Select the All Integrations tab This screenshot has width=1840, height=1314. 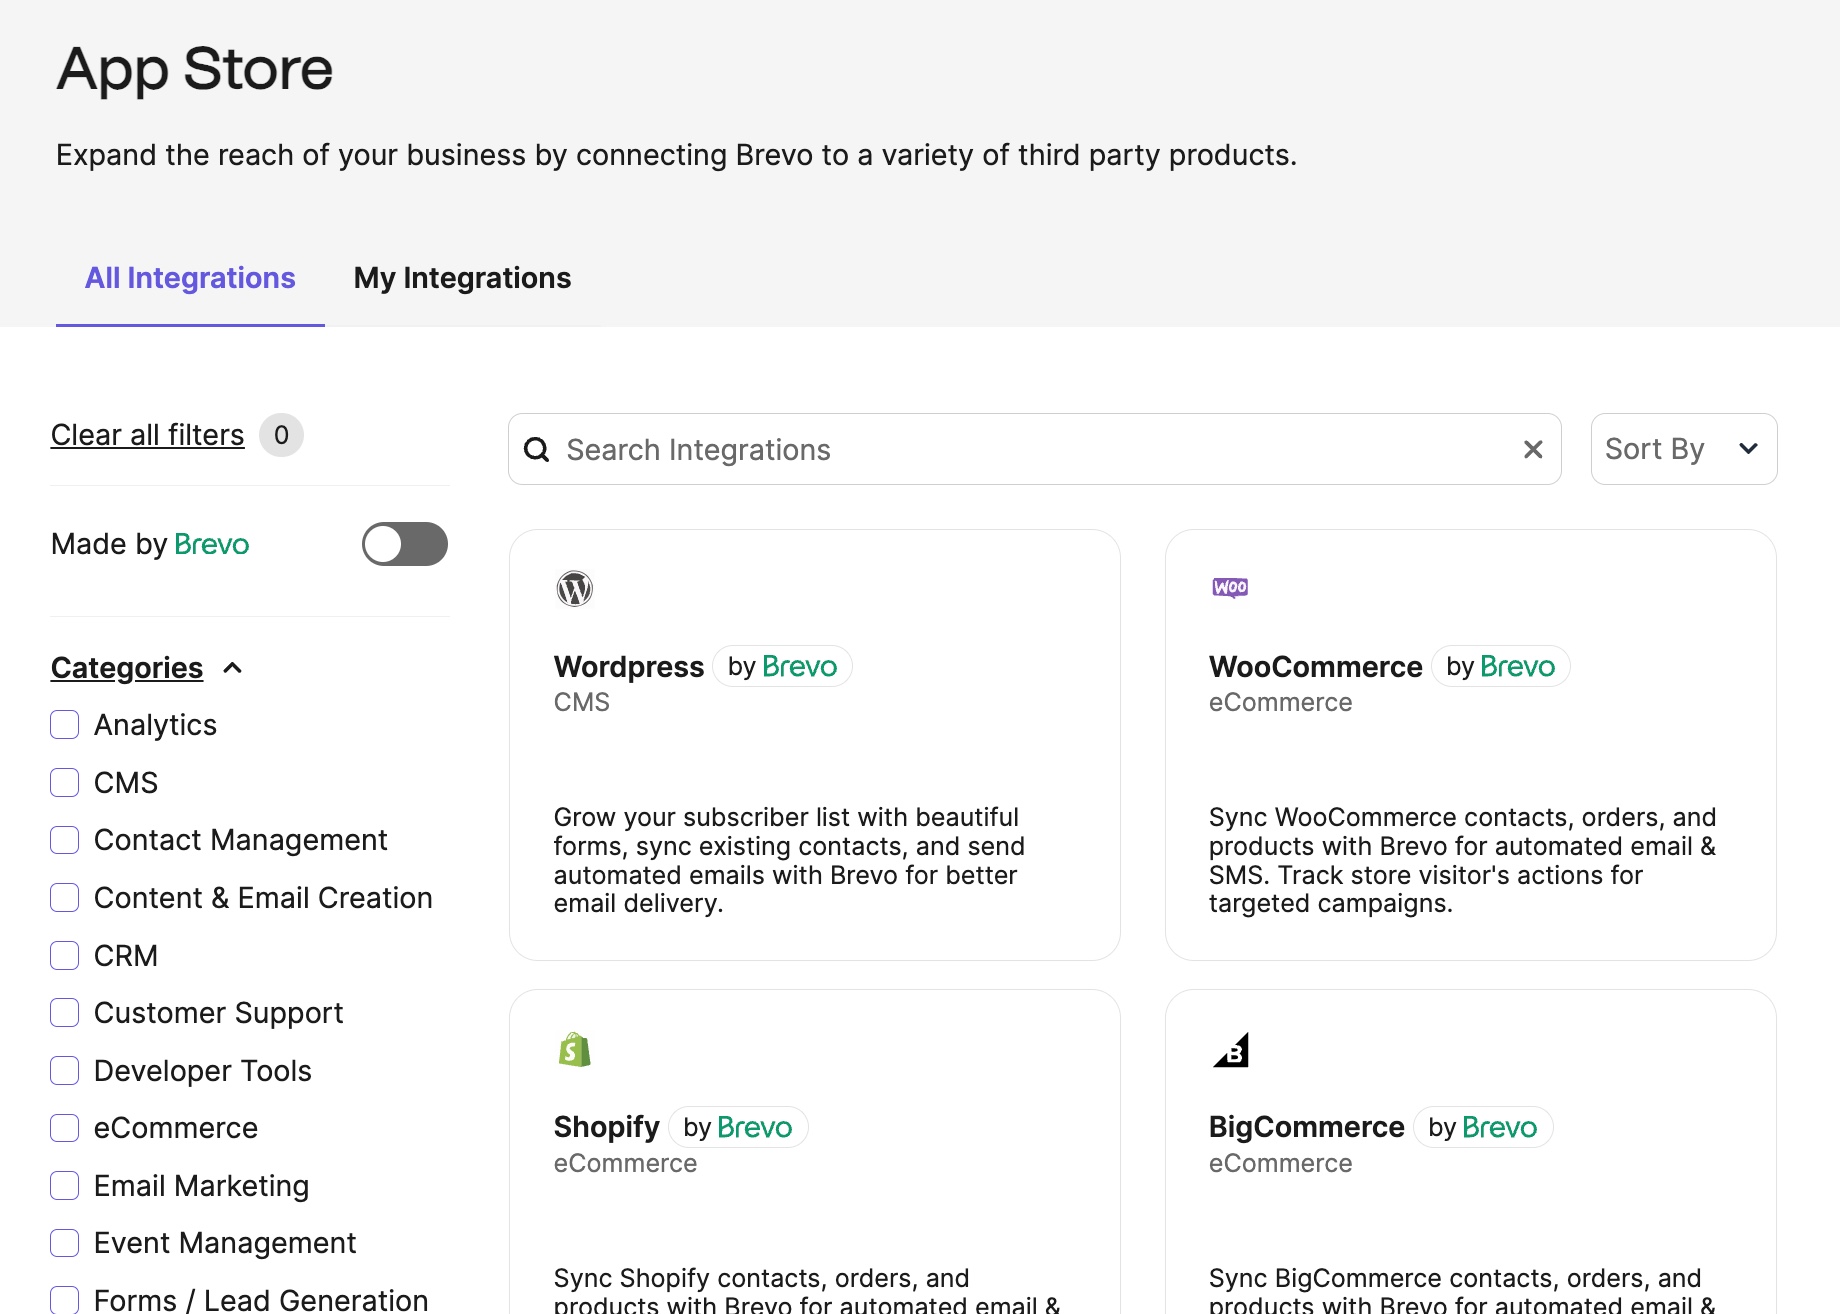click(190, 278)
